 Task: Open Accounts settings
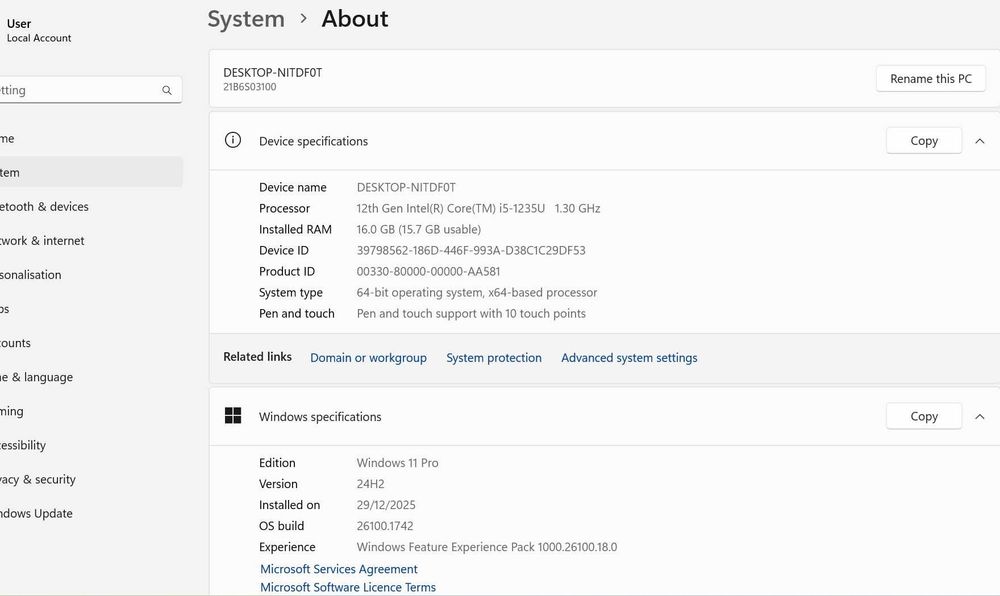pyautogui.click(x=89, y=343)
